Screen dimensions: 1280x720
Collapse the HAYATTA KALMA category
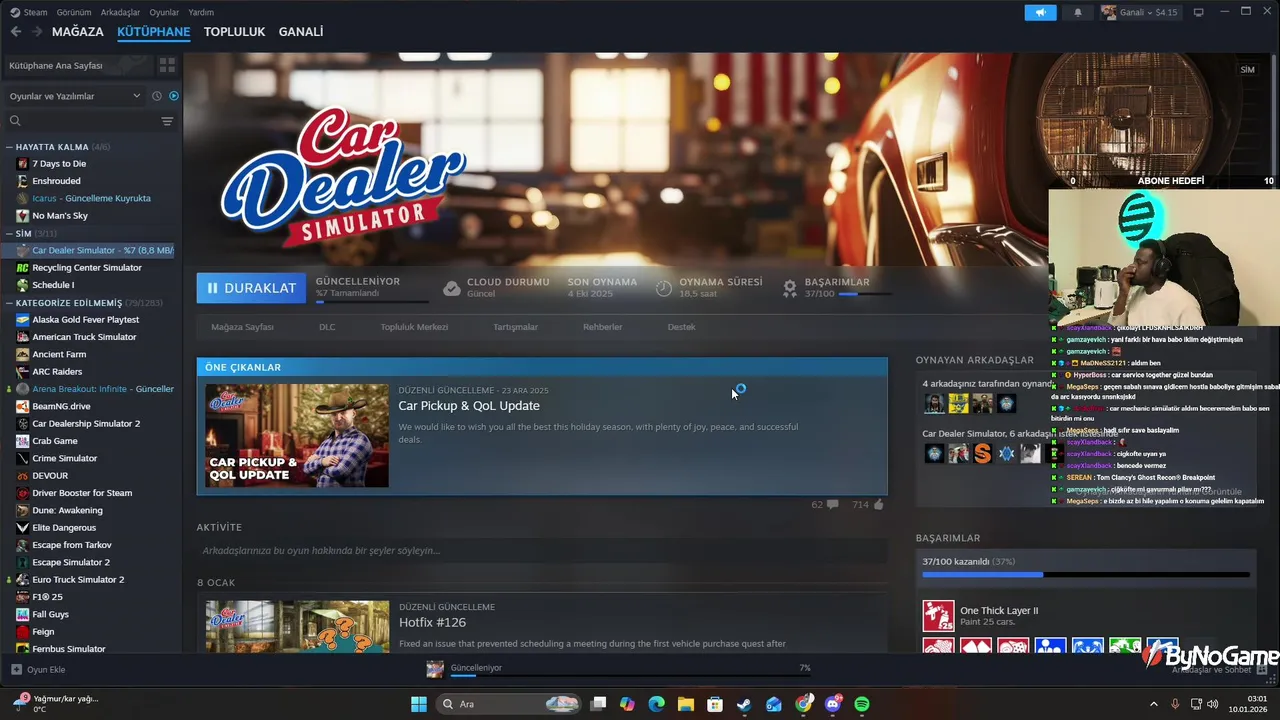pyautogui.click(x=9, y=147)
